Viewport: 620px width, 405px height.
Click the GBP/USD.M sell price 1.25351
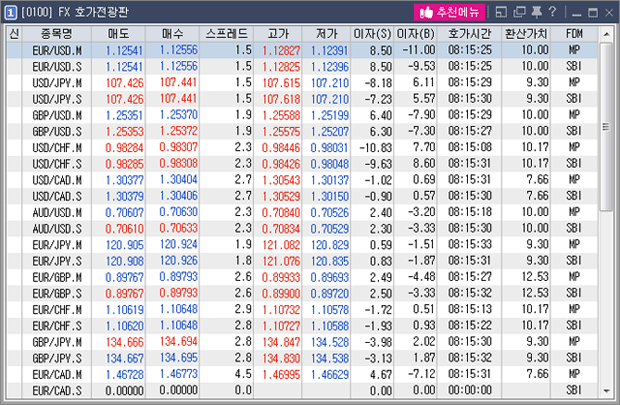tap(124, 115)
